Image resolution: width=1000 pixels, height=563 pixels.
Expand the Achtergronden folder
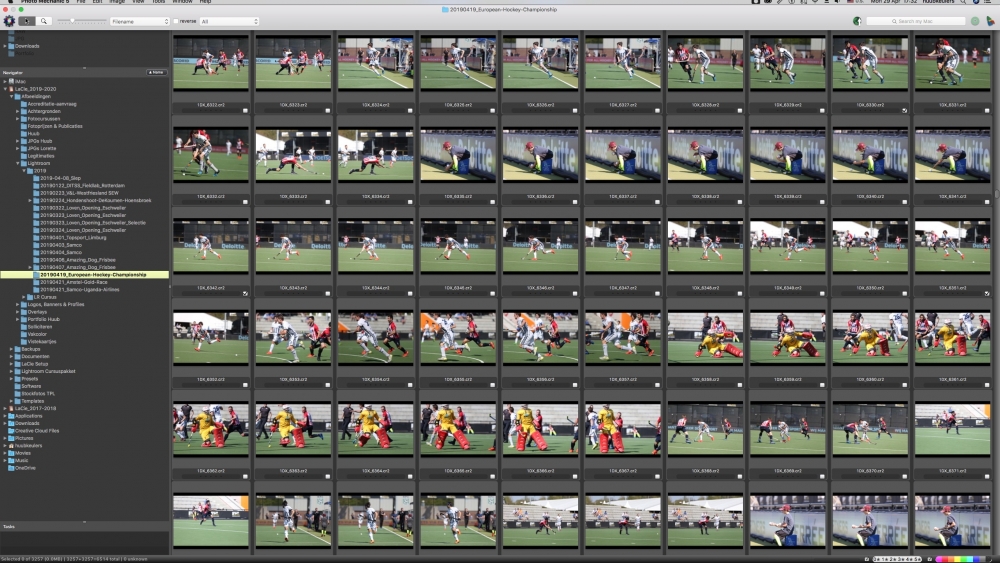point(17,112)
